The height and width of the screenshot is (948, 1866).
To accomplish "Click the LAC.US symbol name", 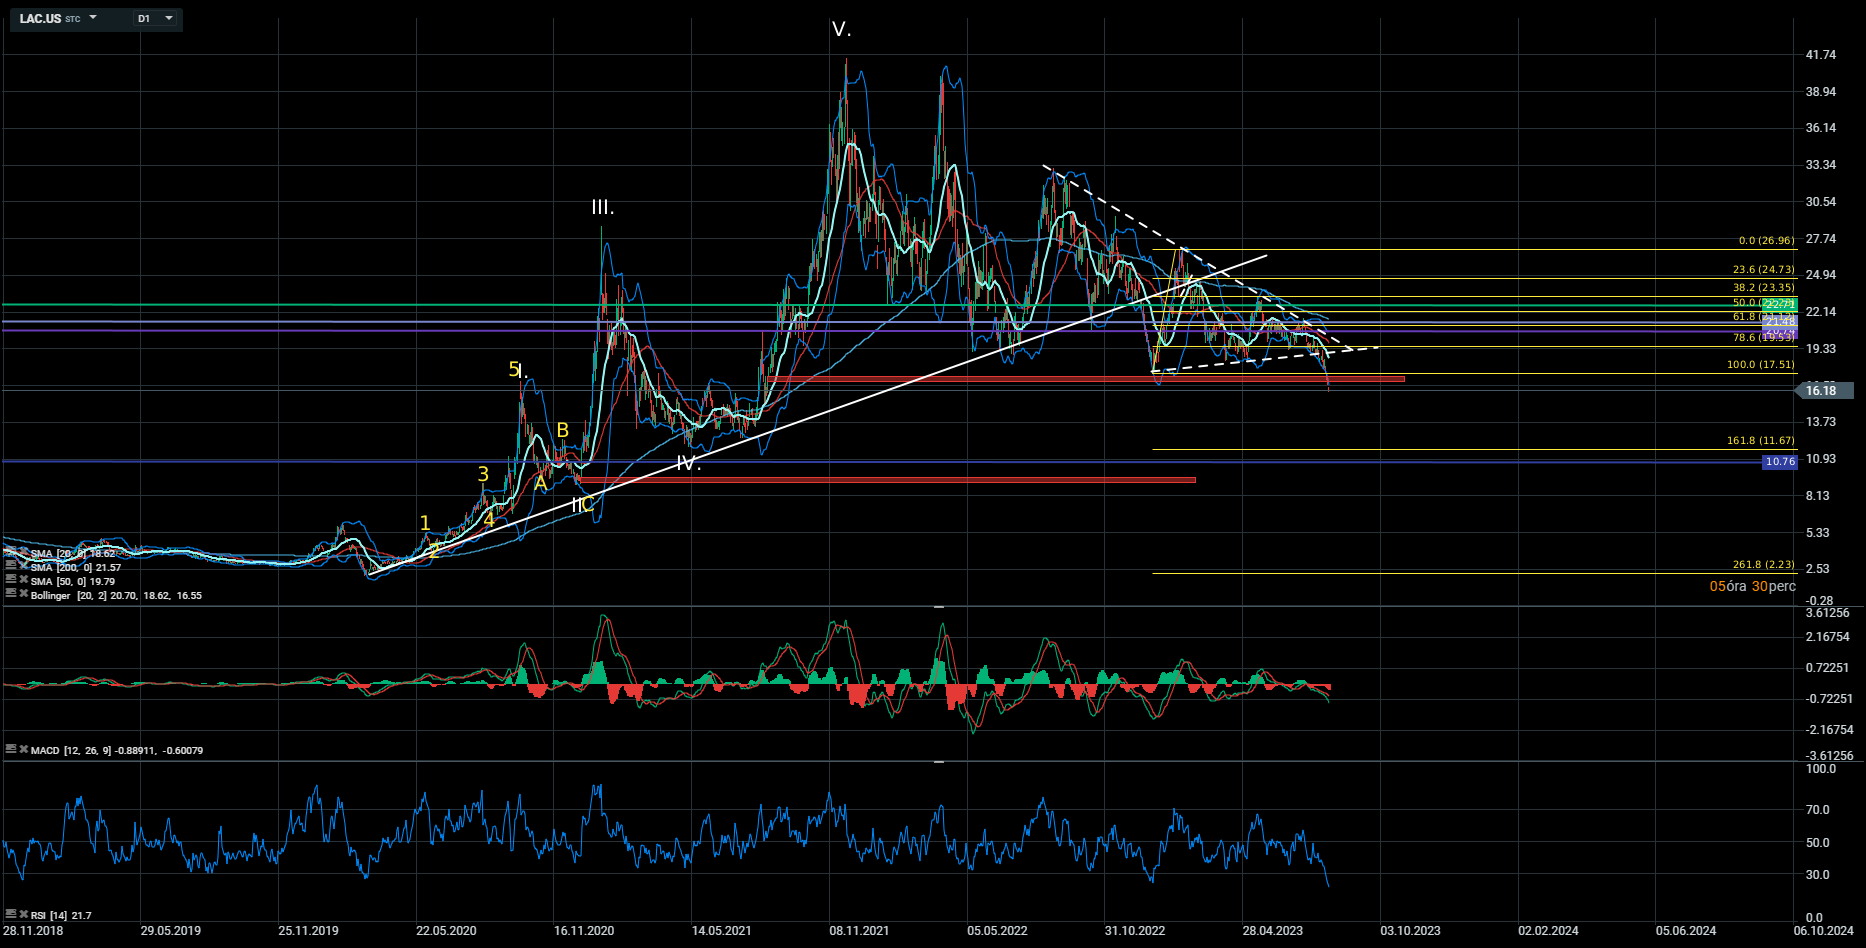I will coord(41,18).
